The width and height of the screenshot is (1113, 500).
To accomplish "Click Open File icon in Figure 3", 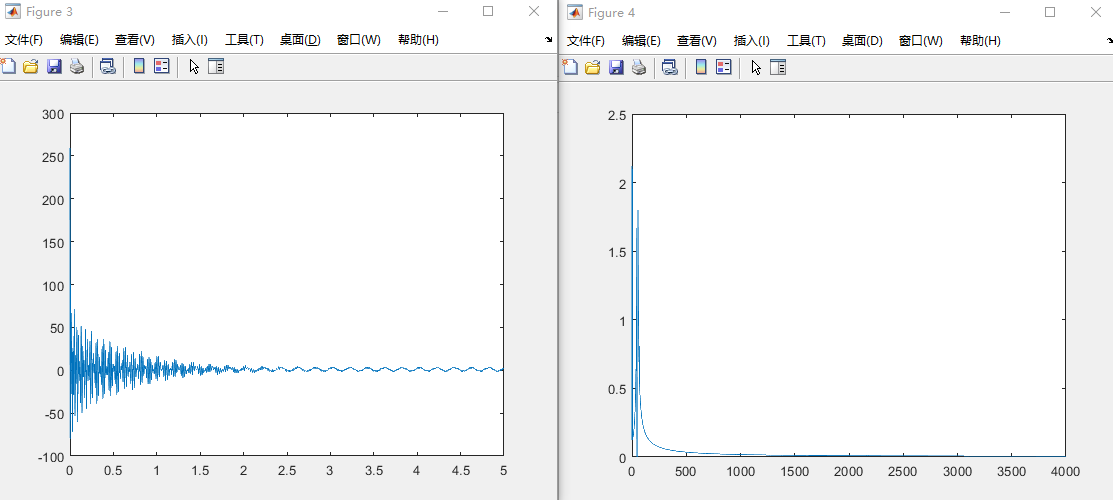I will (31, 67).
